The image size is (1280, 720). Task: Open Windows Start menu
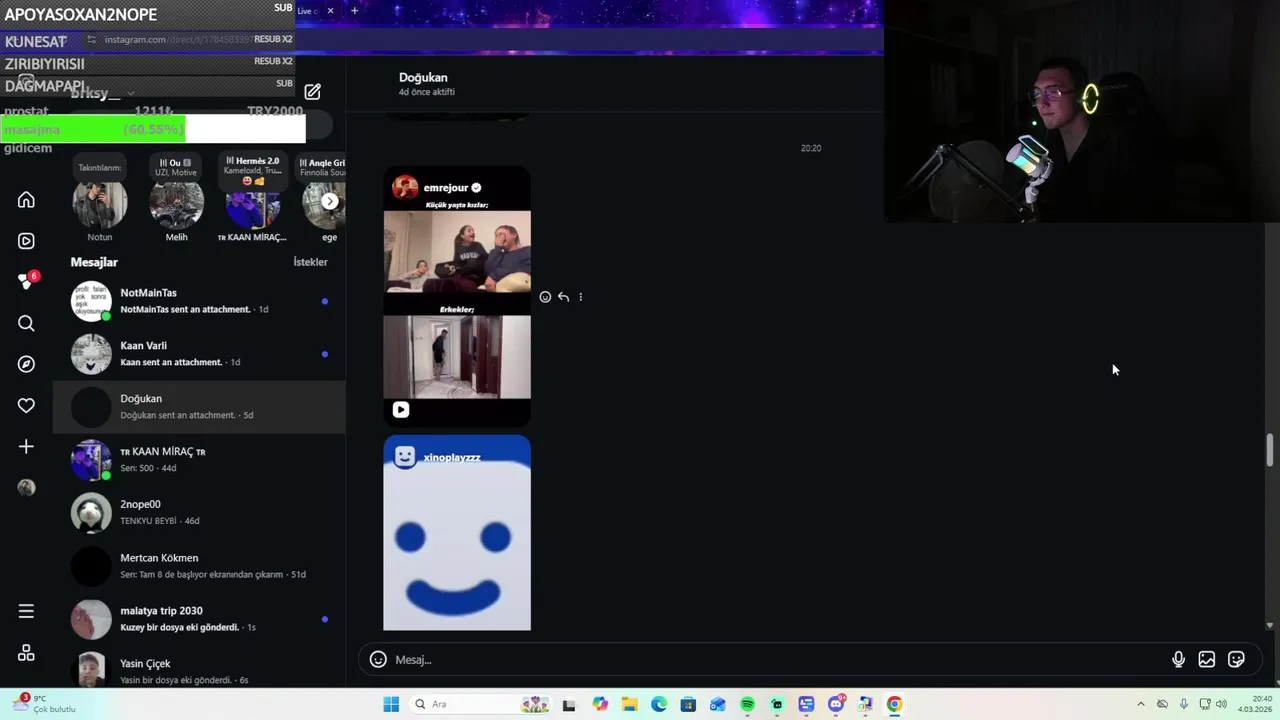(391, 704)
